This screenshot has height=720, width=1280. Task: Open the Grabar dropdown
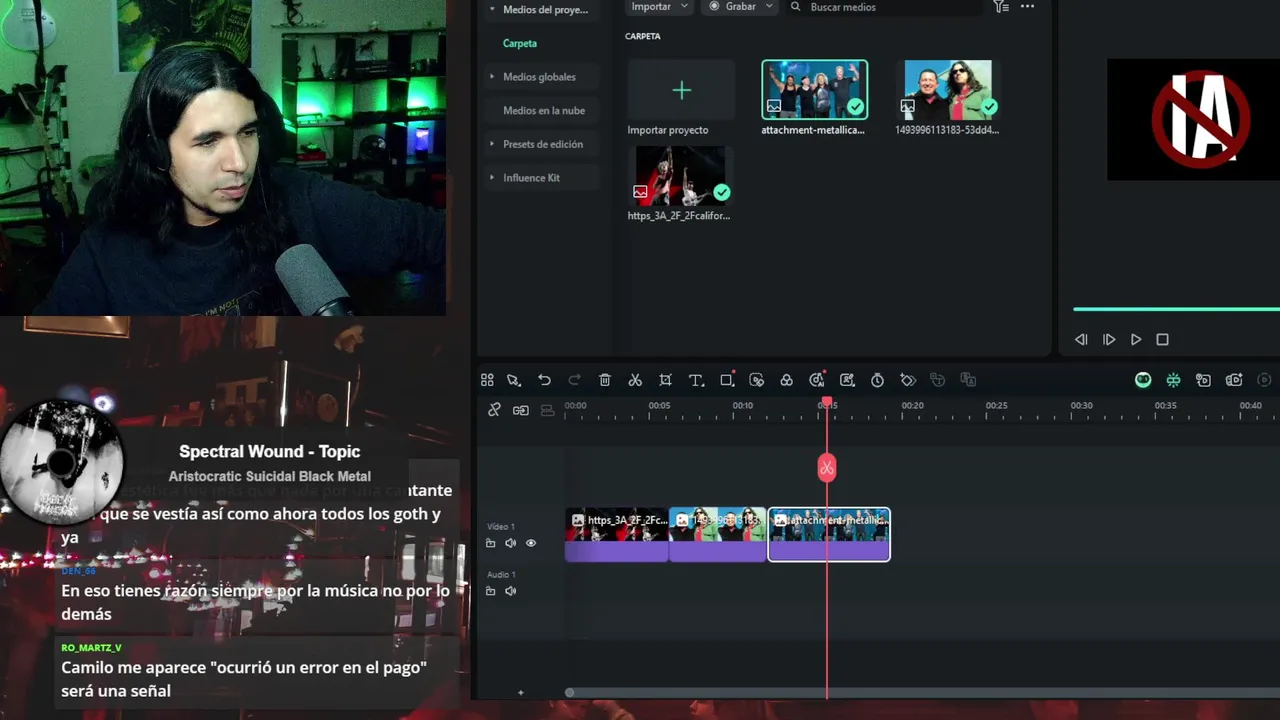click(x=739, y=7)
